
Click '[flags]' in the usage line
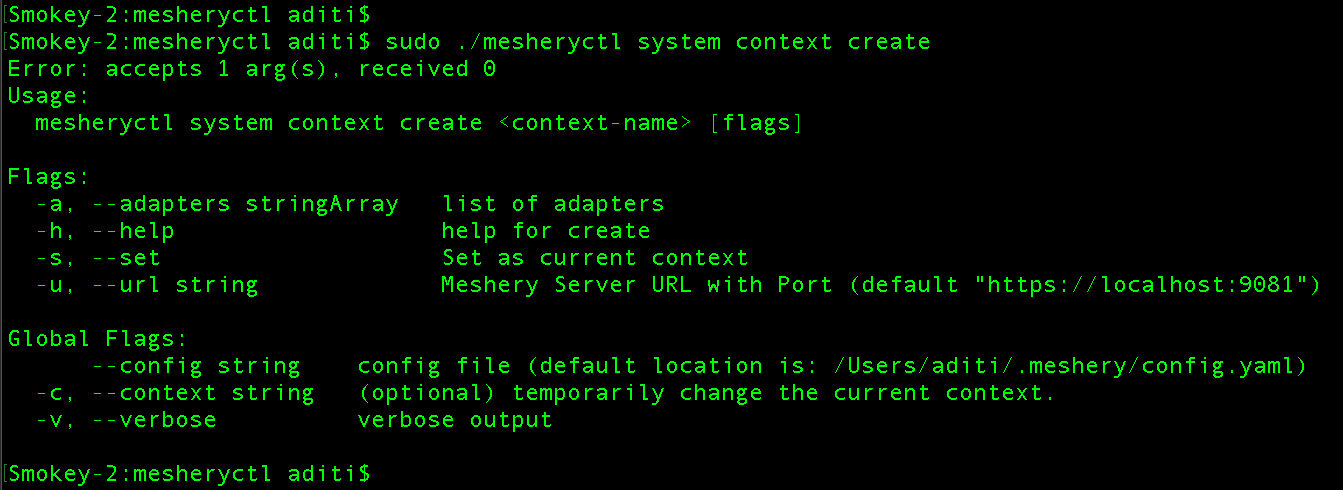tap(755, 123)
